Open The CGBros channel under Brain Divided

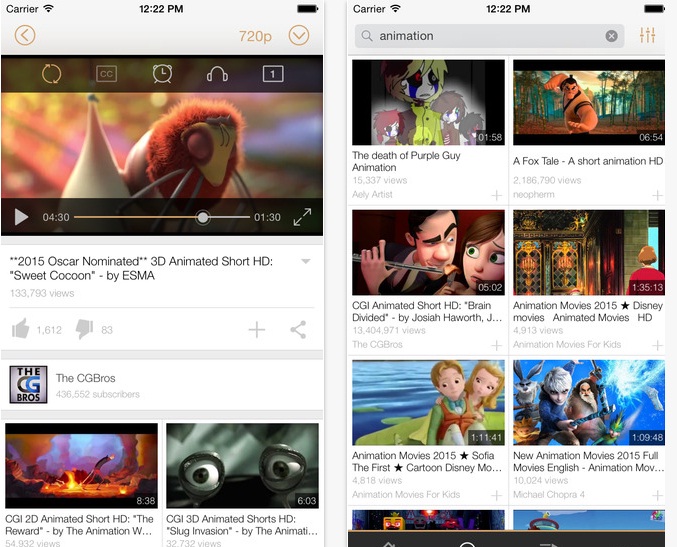point(377,344)
